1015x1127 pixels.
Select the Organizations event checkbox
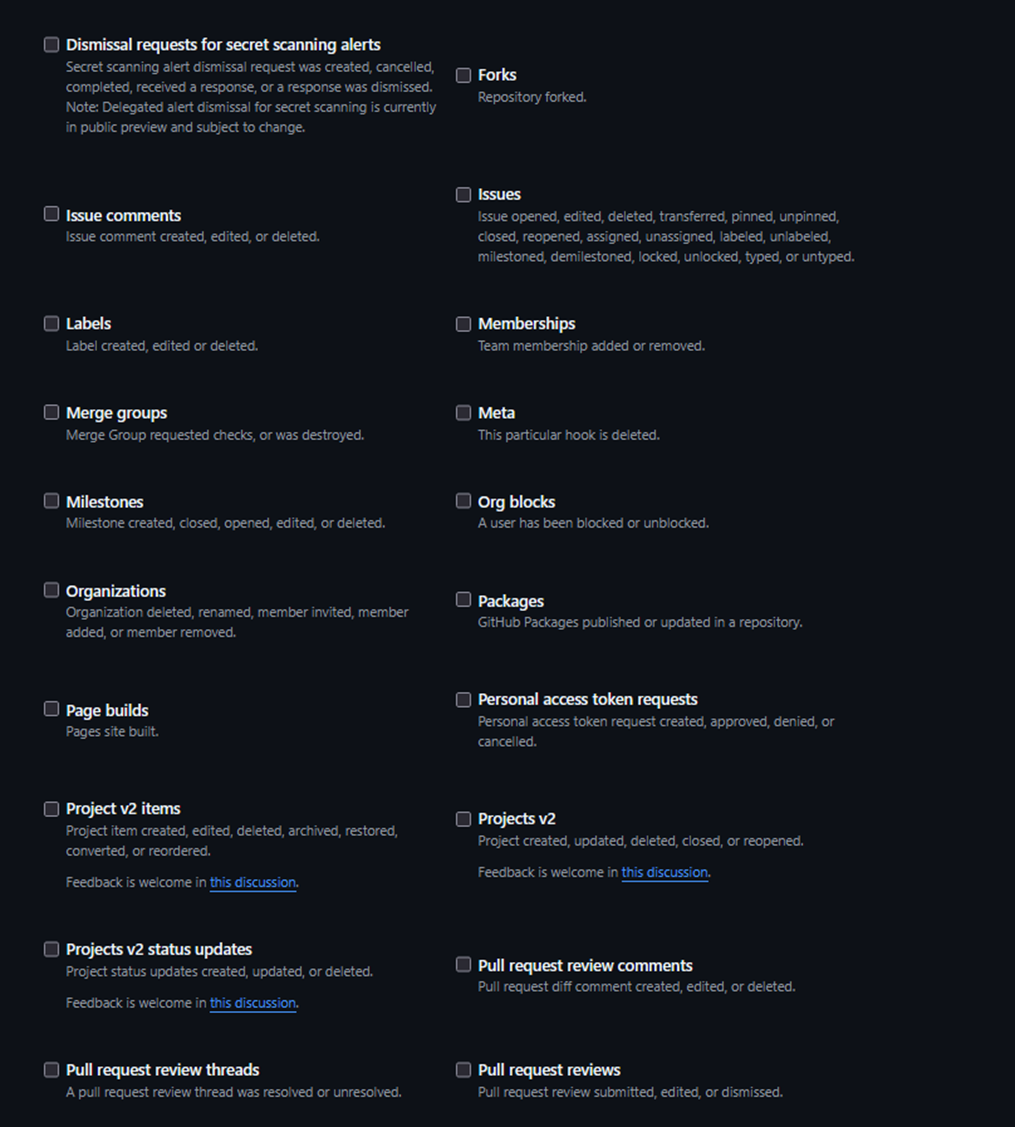pos(51,590)
